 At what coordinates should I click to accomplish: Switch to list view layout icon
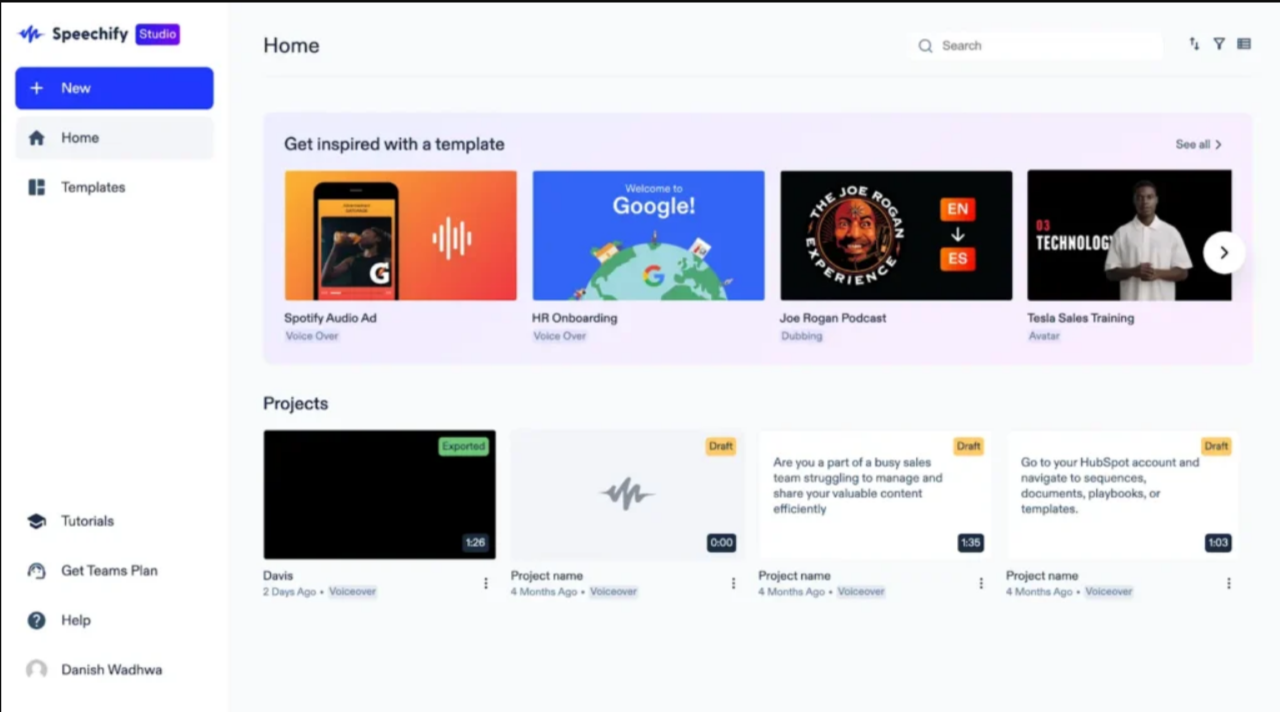pos(1244,44)
